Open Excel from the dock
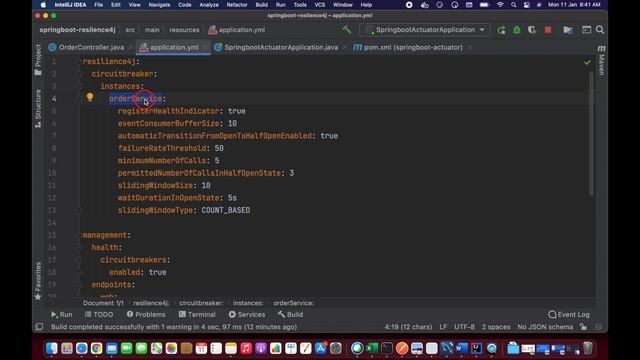 pyautogui.click(x=372, y=348)
